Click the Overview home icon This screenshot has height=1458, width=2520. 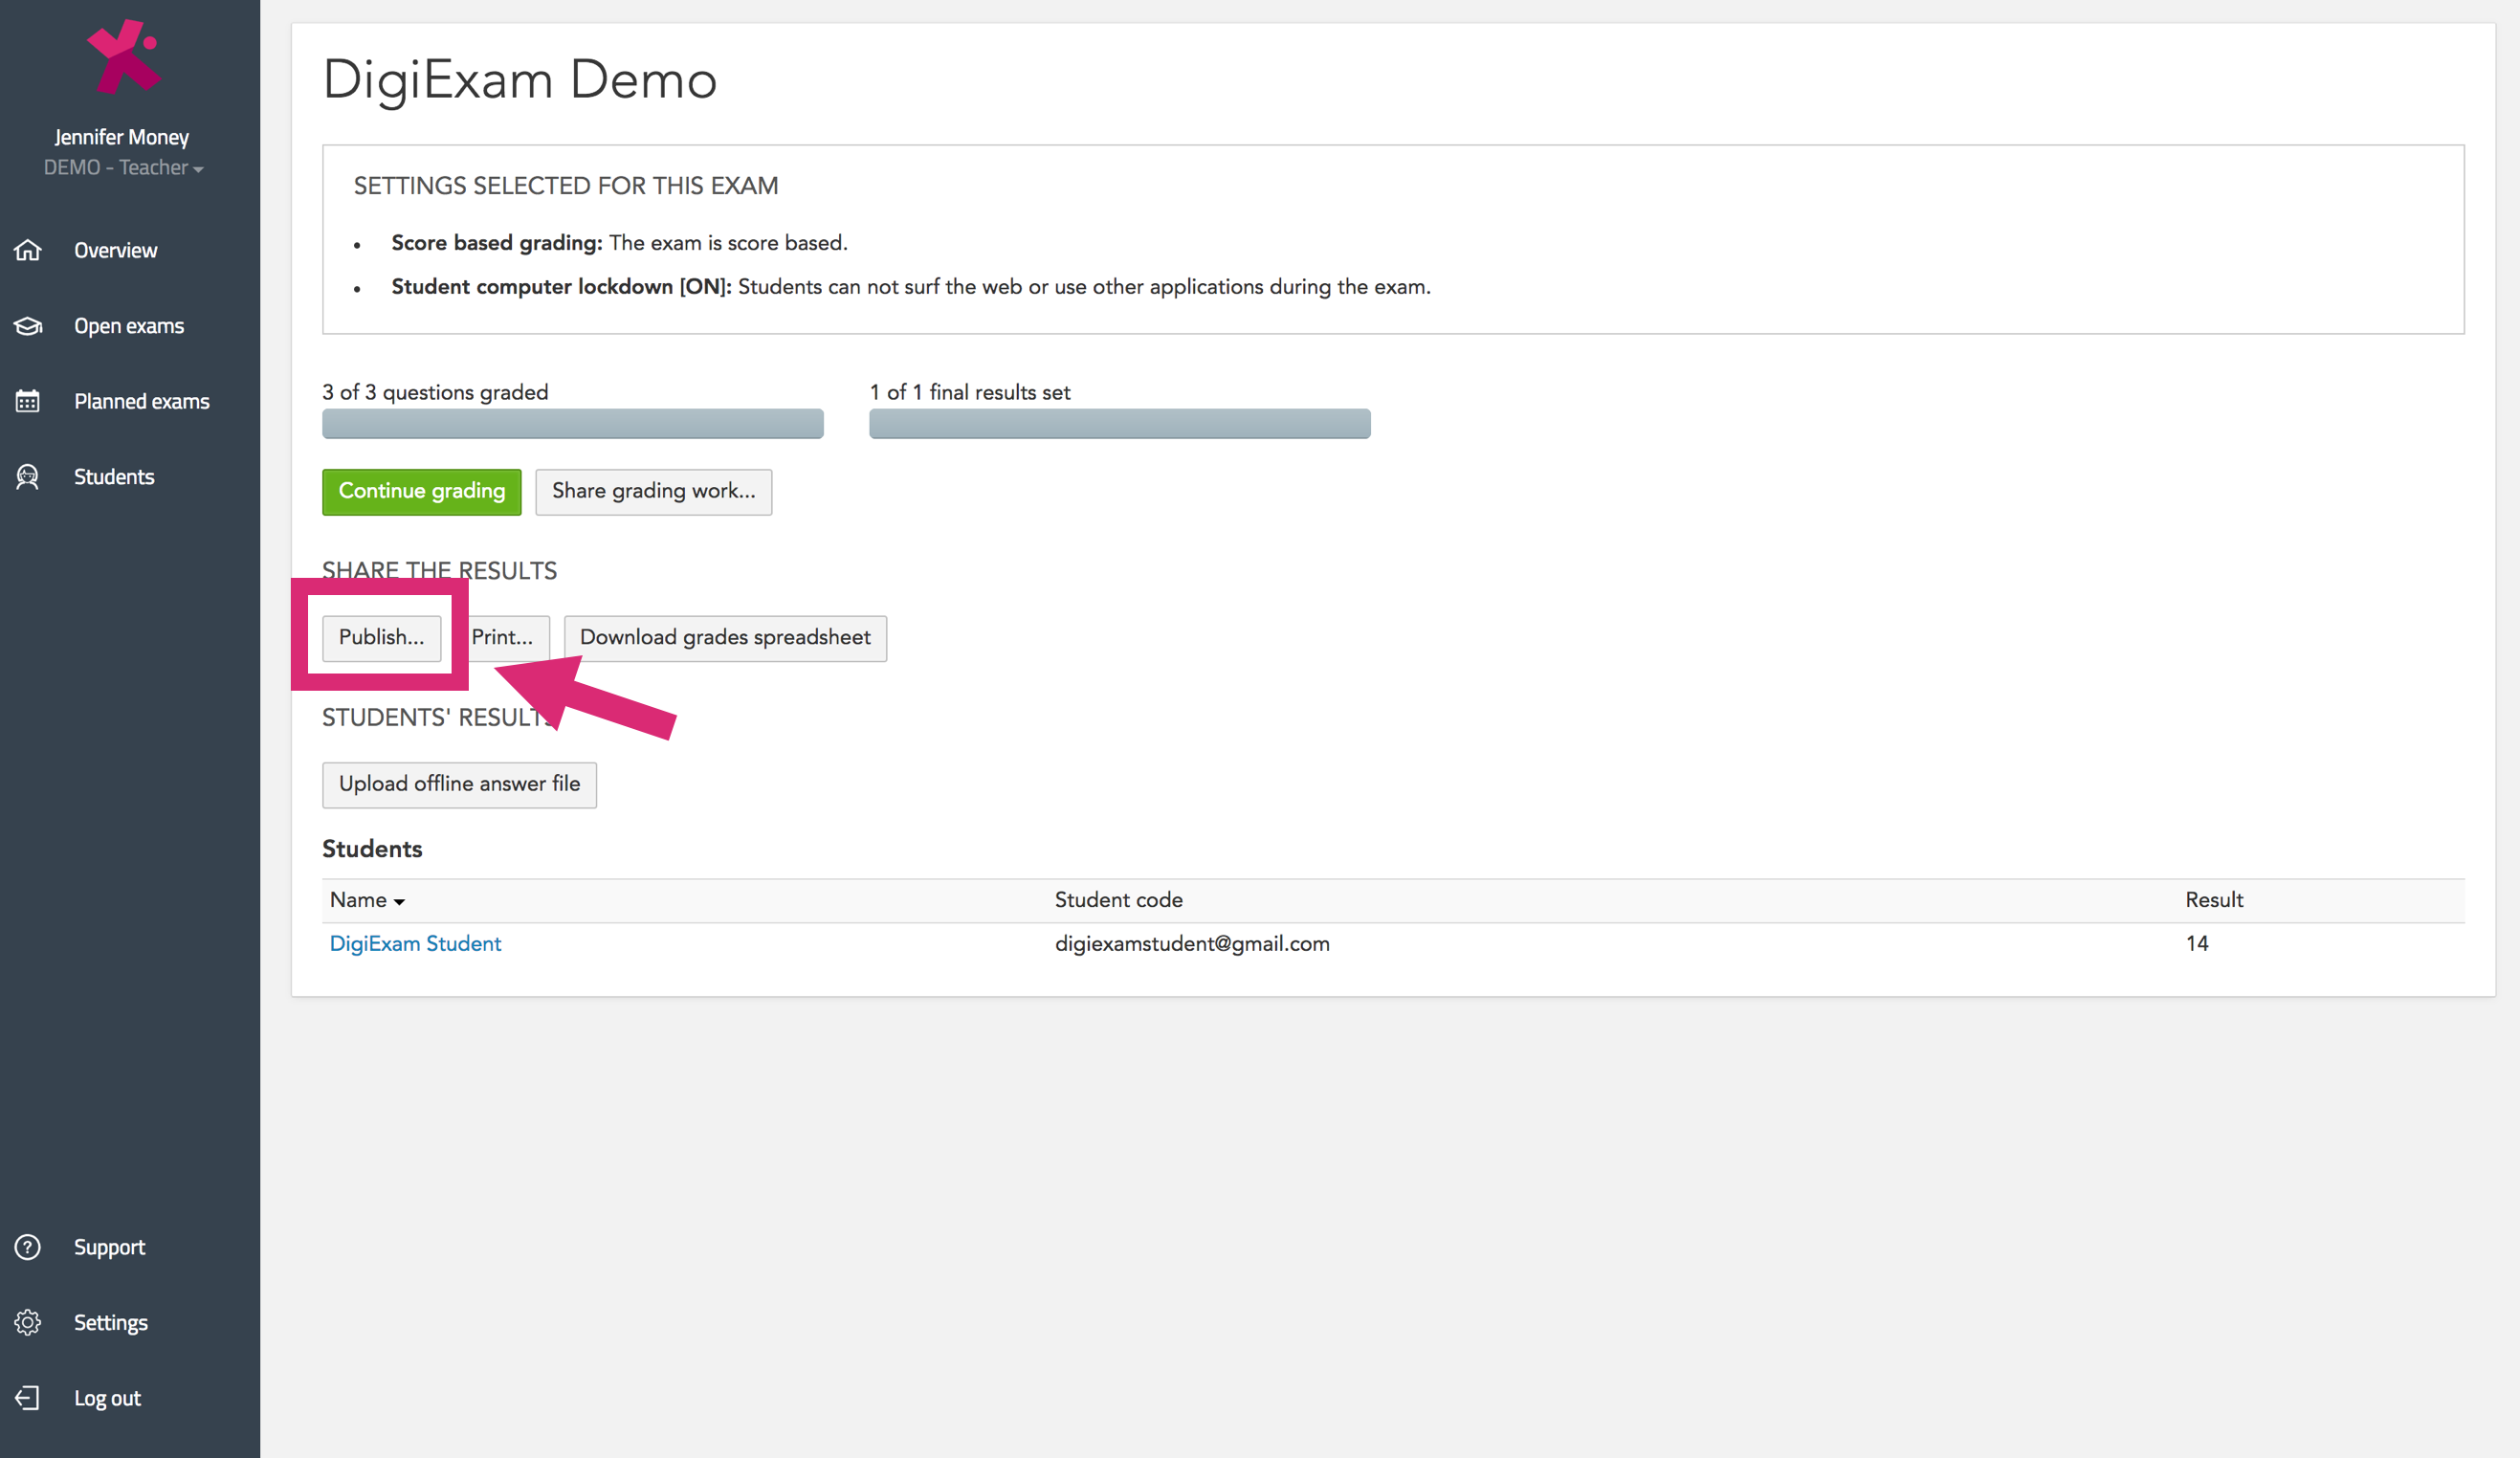tap(28, 250)
